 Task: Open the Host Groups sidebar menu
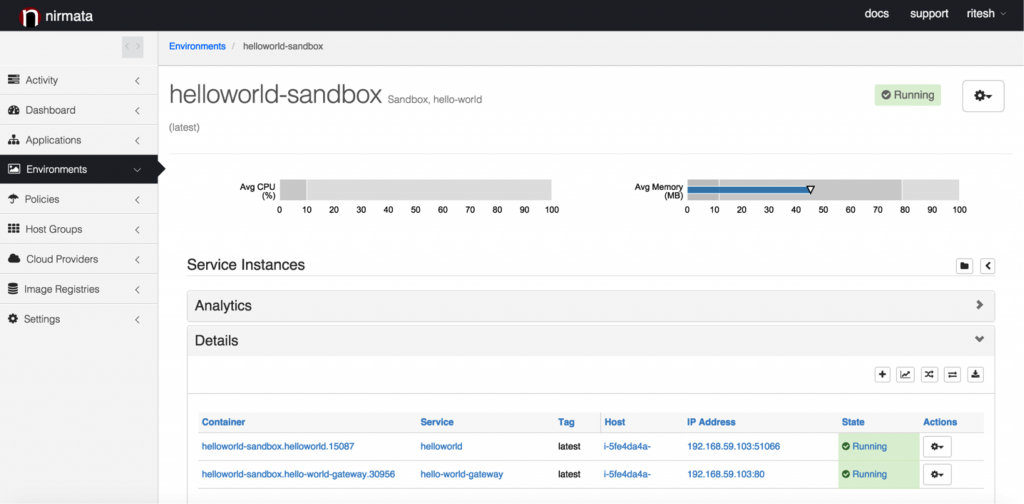(x=79, y=229)
